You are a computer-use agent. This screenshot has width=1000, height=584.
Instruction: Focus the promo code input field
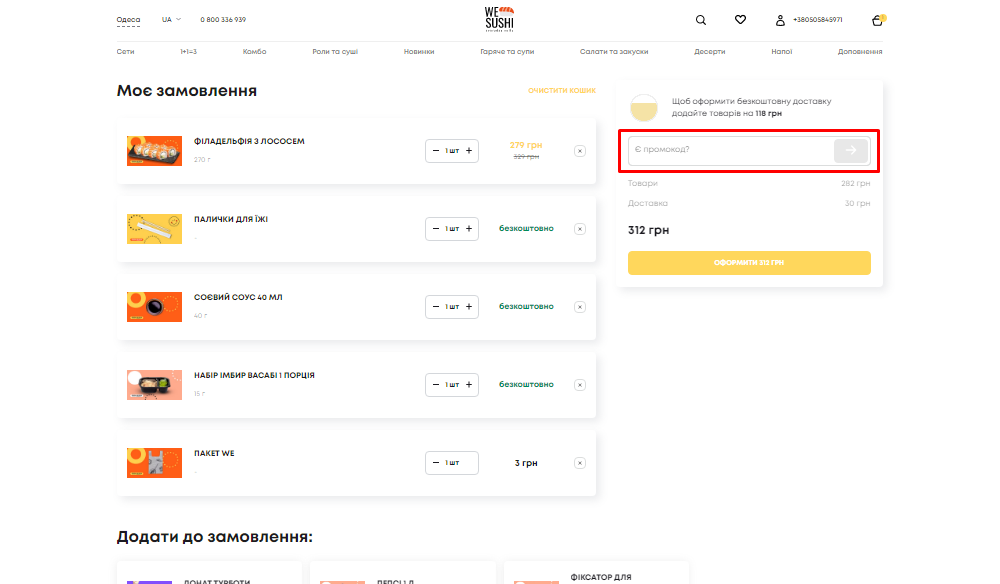coord(730,150)
